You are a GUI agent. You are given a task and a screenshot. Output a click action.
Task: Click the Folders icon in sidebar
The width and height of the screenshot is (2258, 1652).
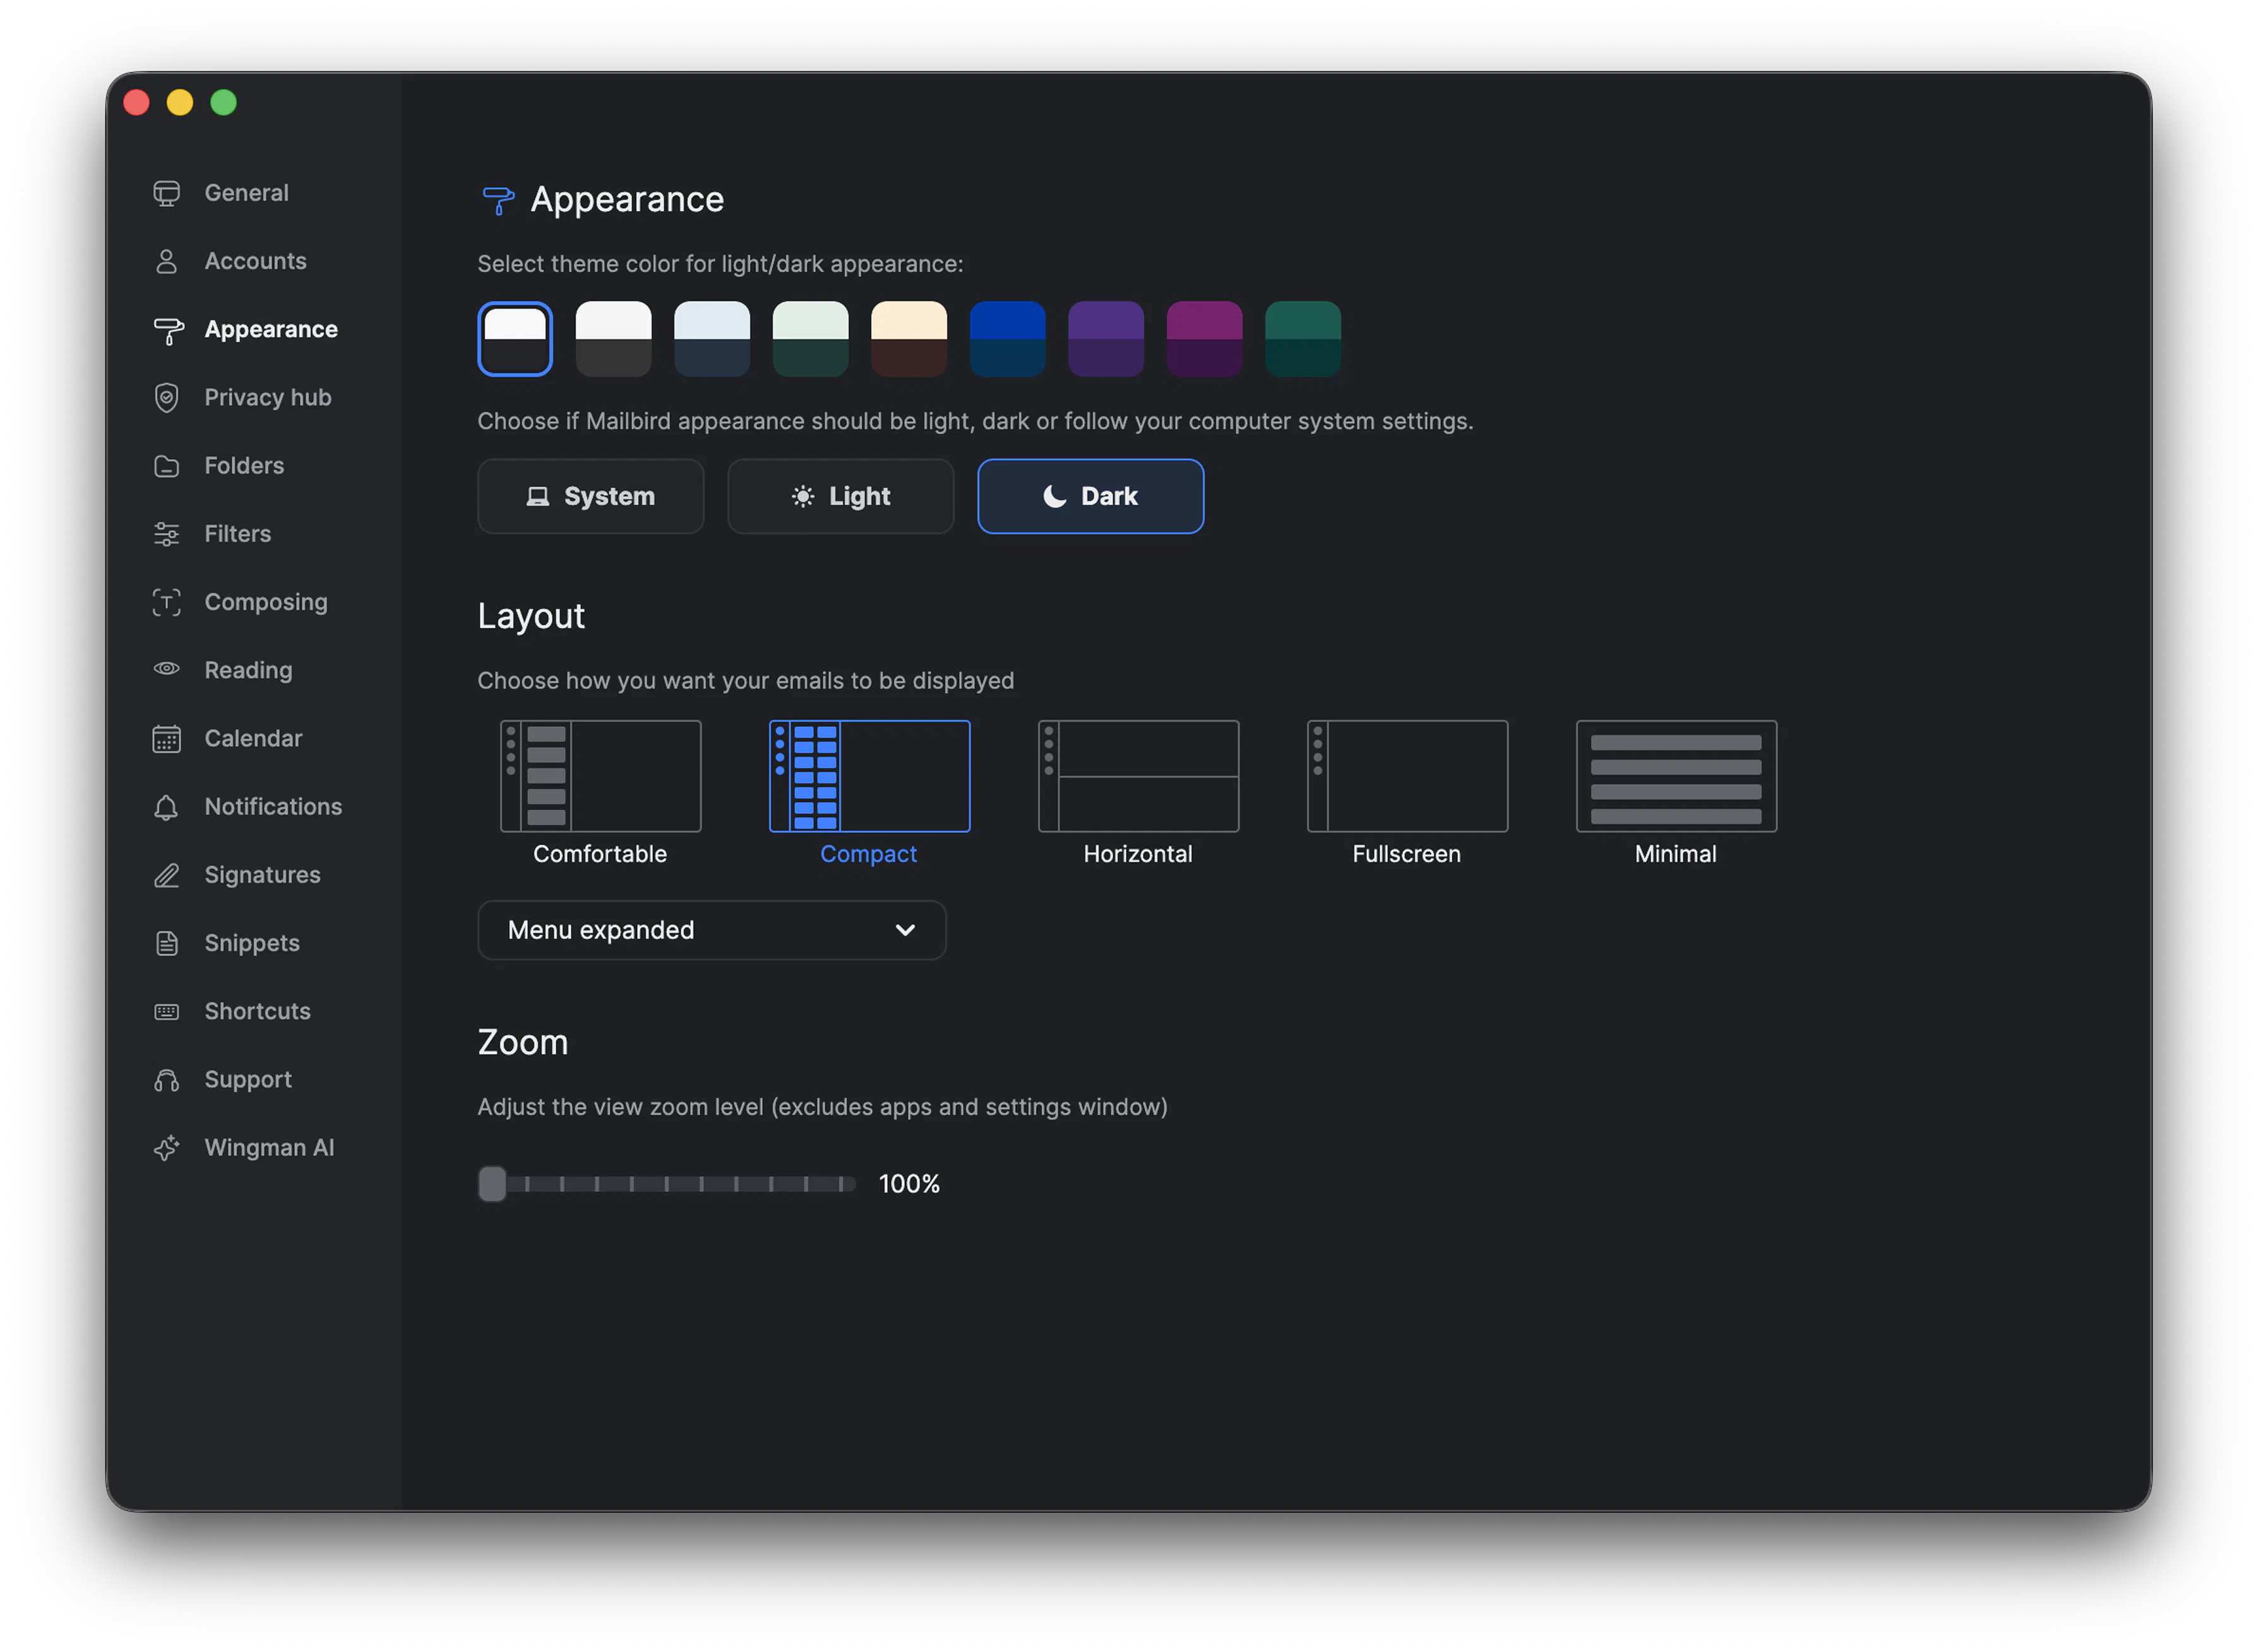tap(167, 466)
